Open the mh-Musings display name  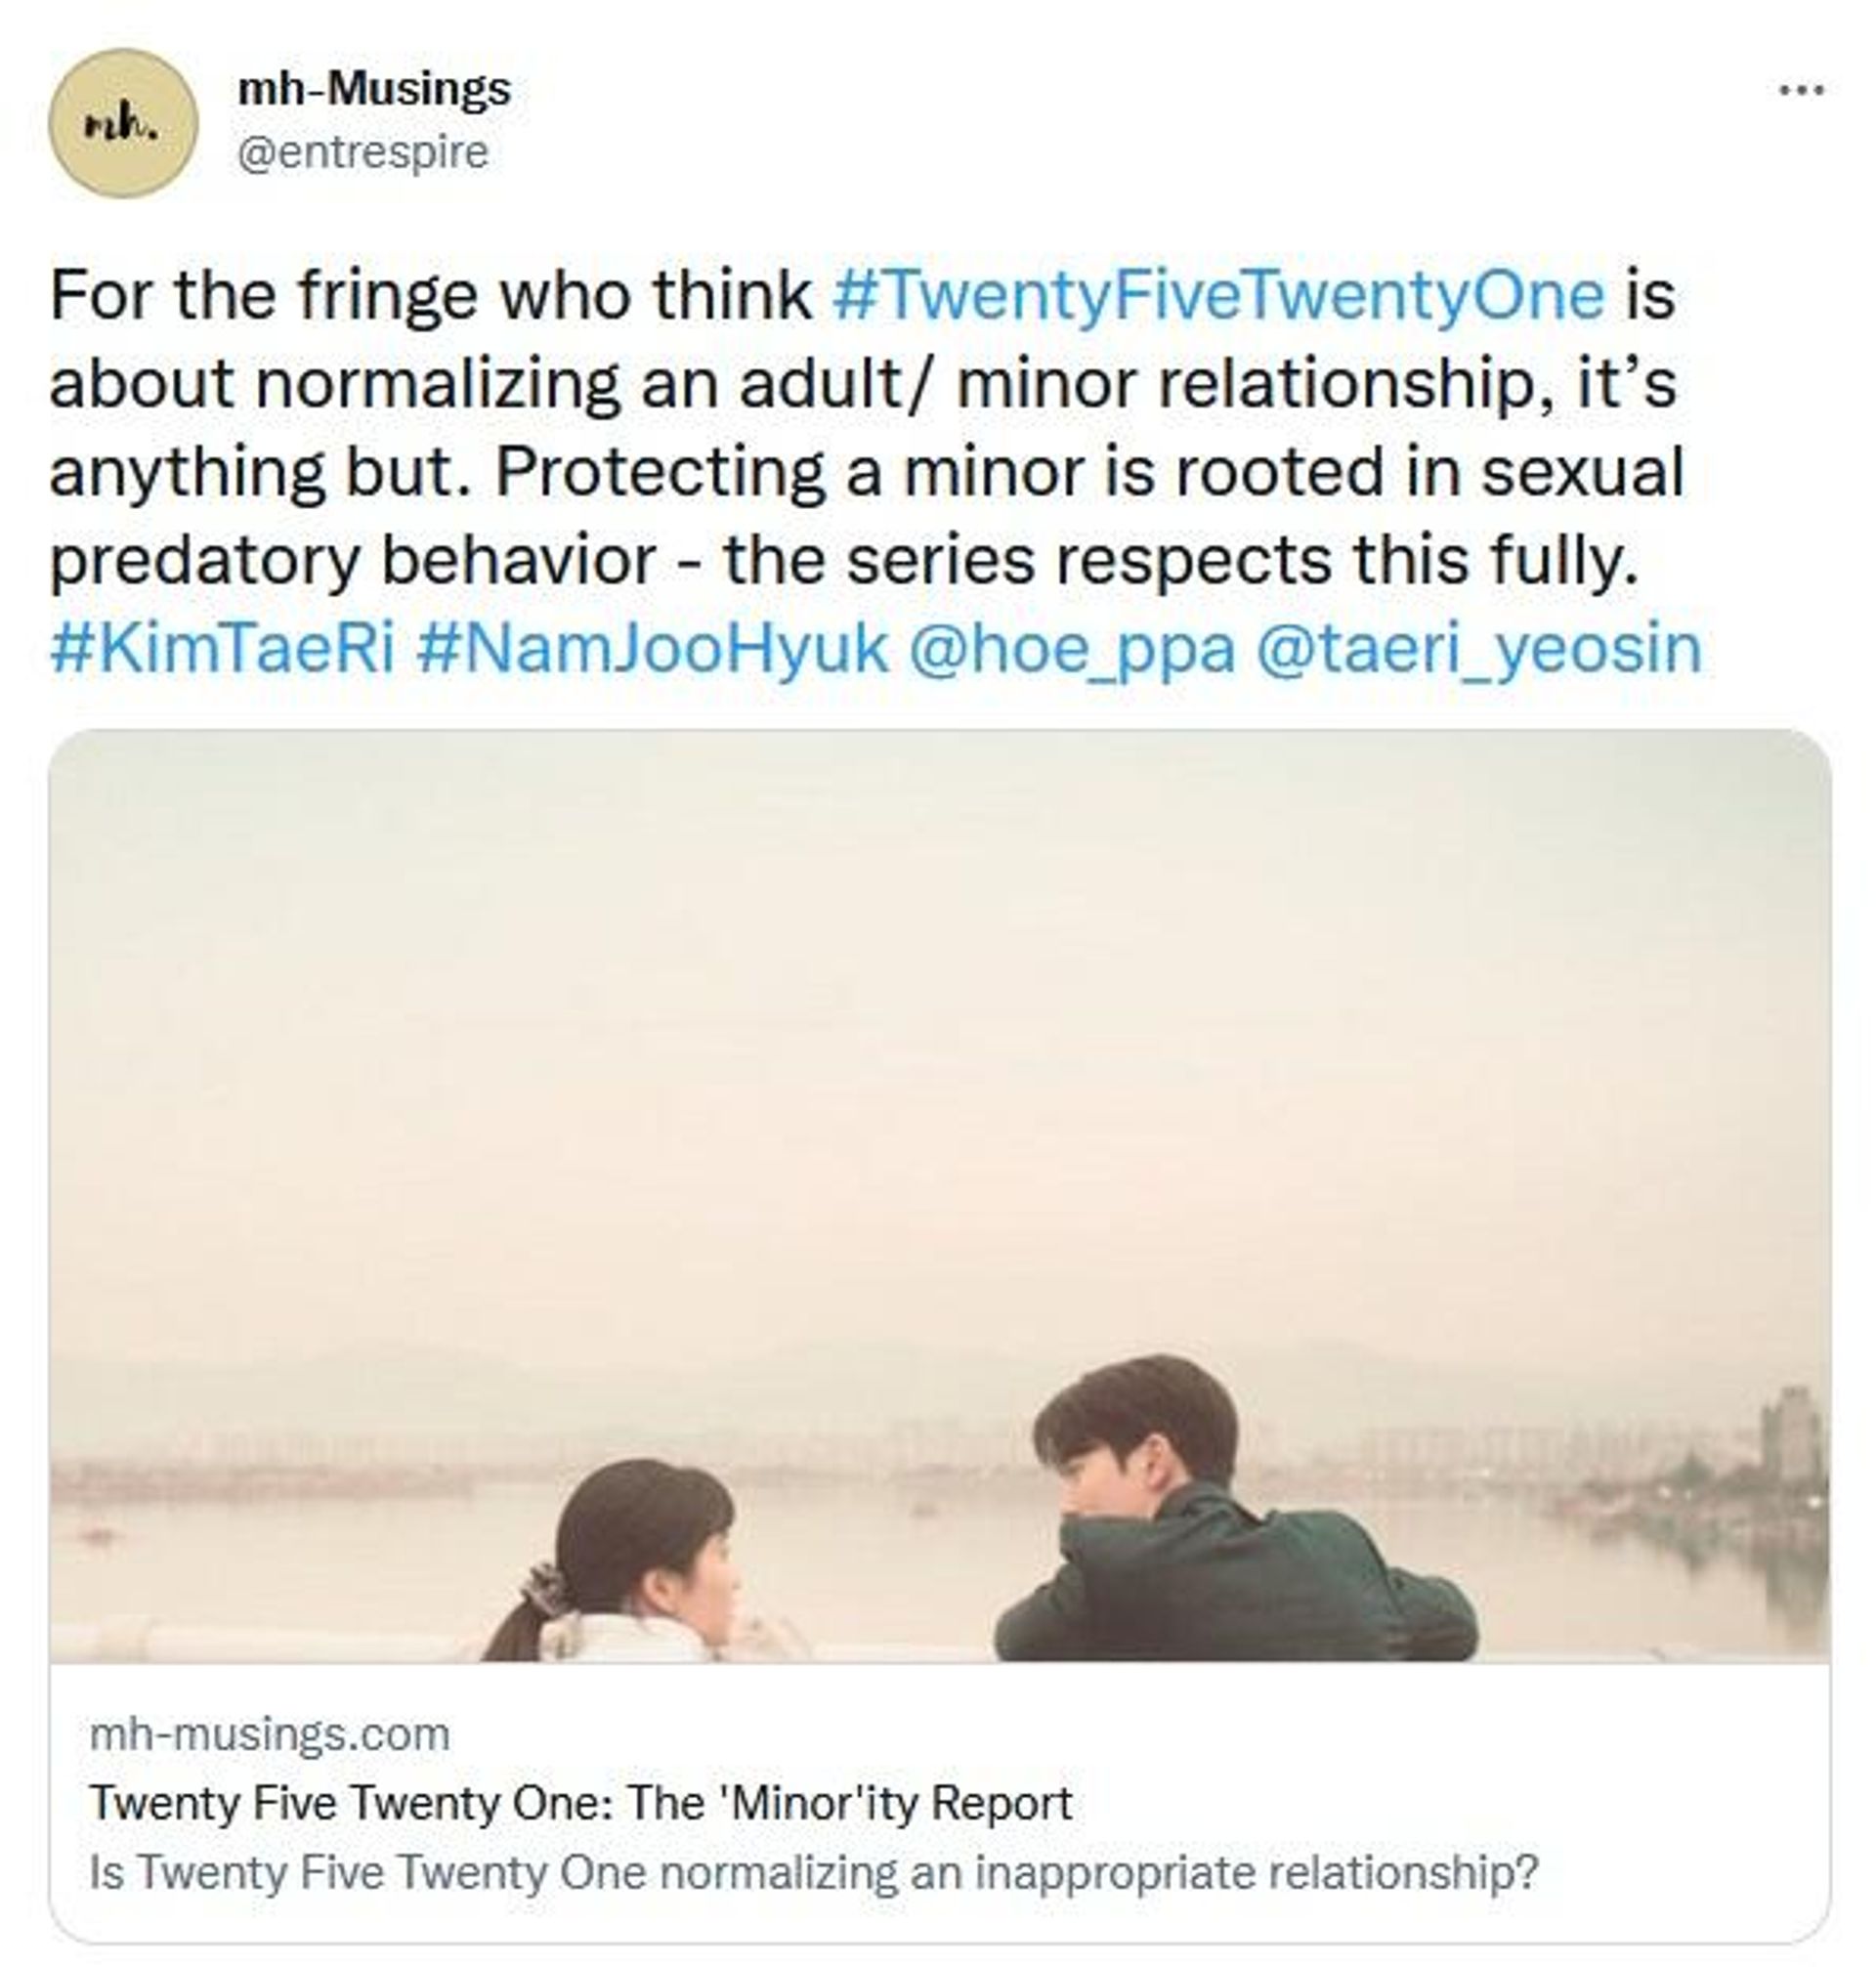point(374,88)
